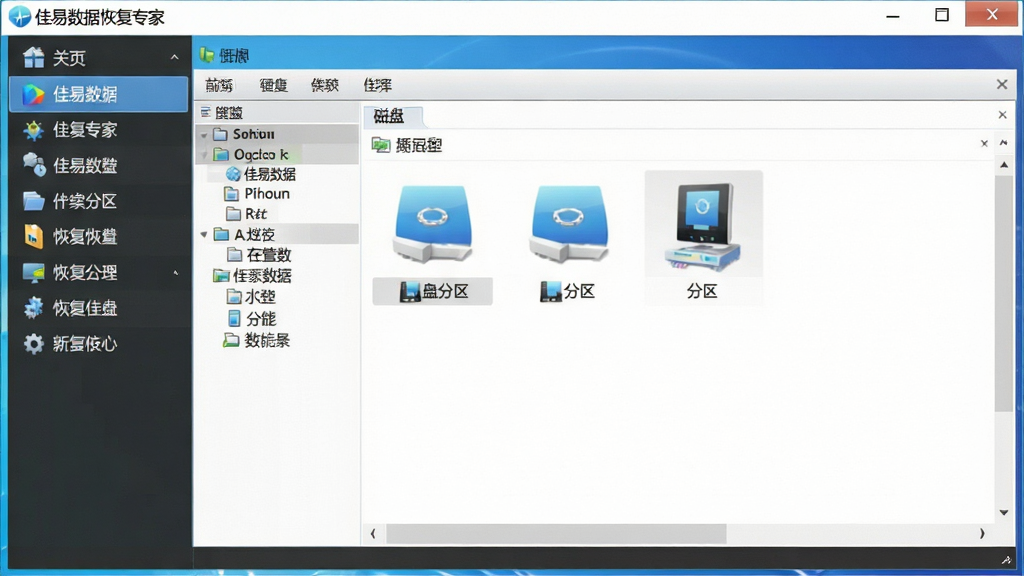
Task: Open the fourth menu, which starts with 佳
Action: click(x=377, y=85)
